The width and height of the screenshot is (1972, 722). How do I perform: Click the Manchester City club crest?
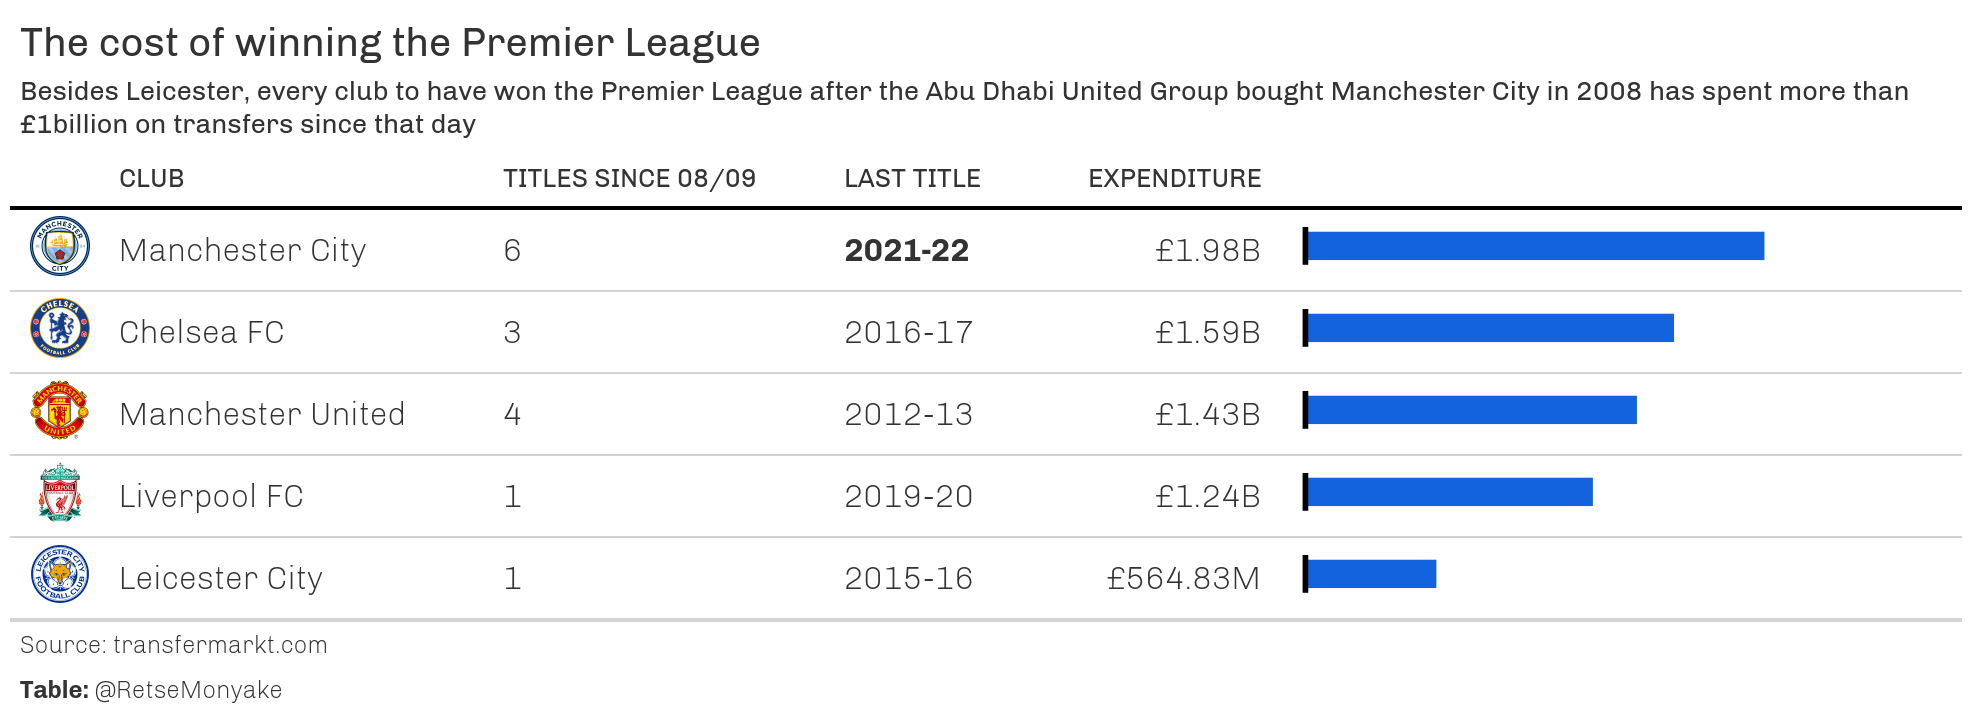[60, 247]
